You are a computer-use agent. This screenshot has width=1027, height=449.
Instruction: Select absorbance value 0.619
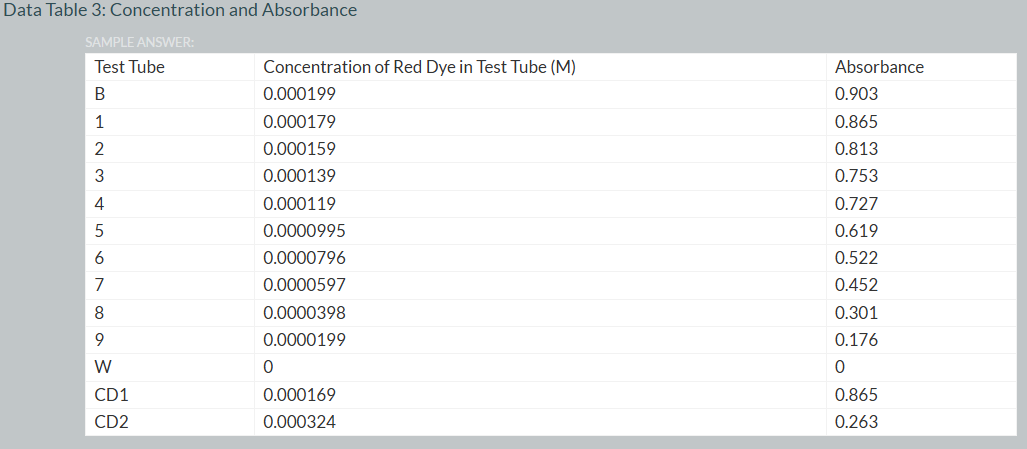[856, 231]
